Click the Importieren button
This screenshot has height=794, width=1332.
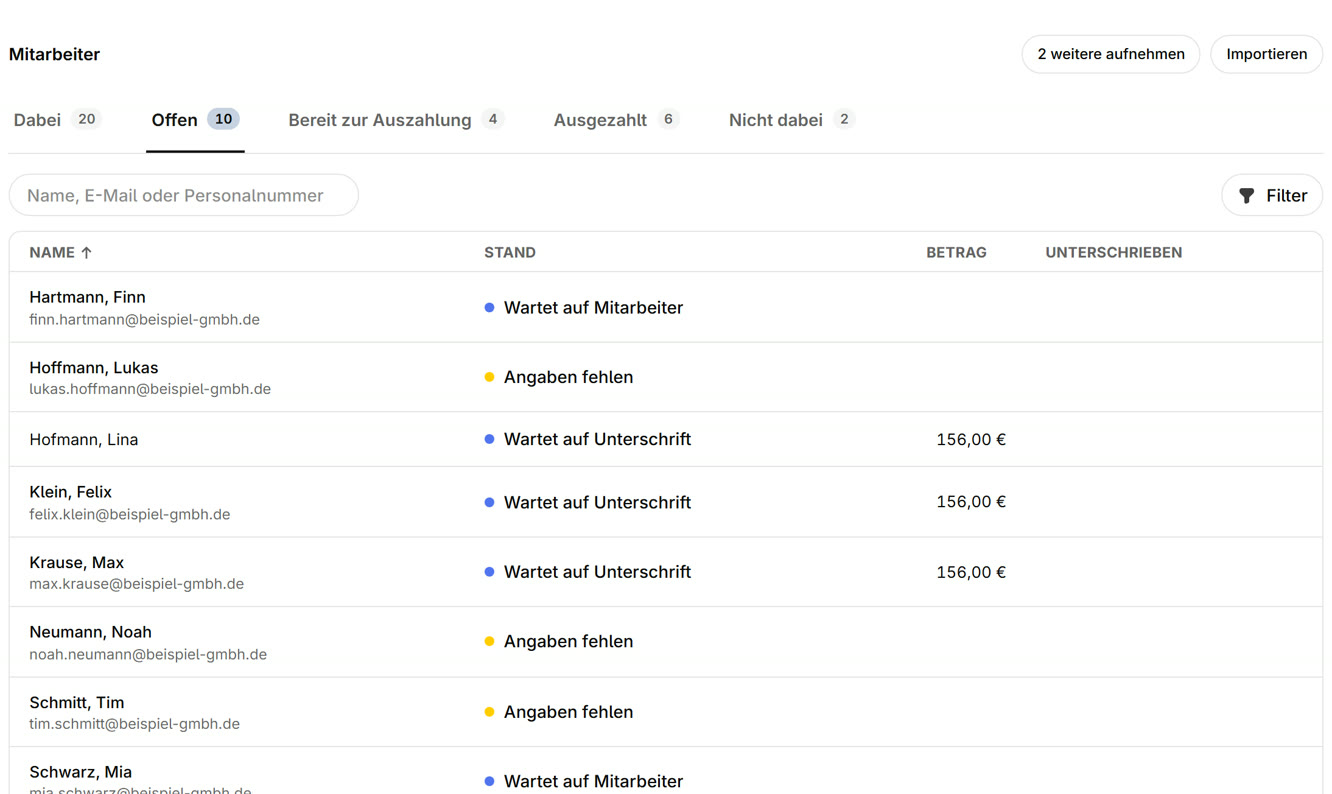pyautogui.click(x=1267, y=54)
